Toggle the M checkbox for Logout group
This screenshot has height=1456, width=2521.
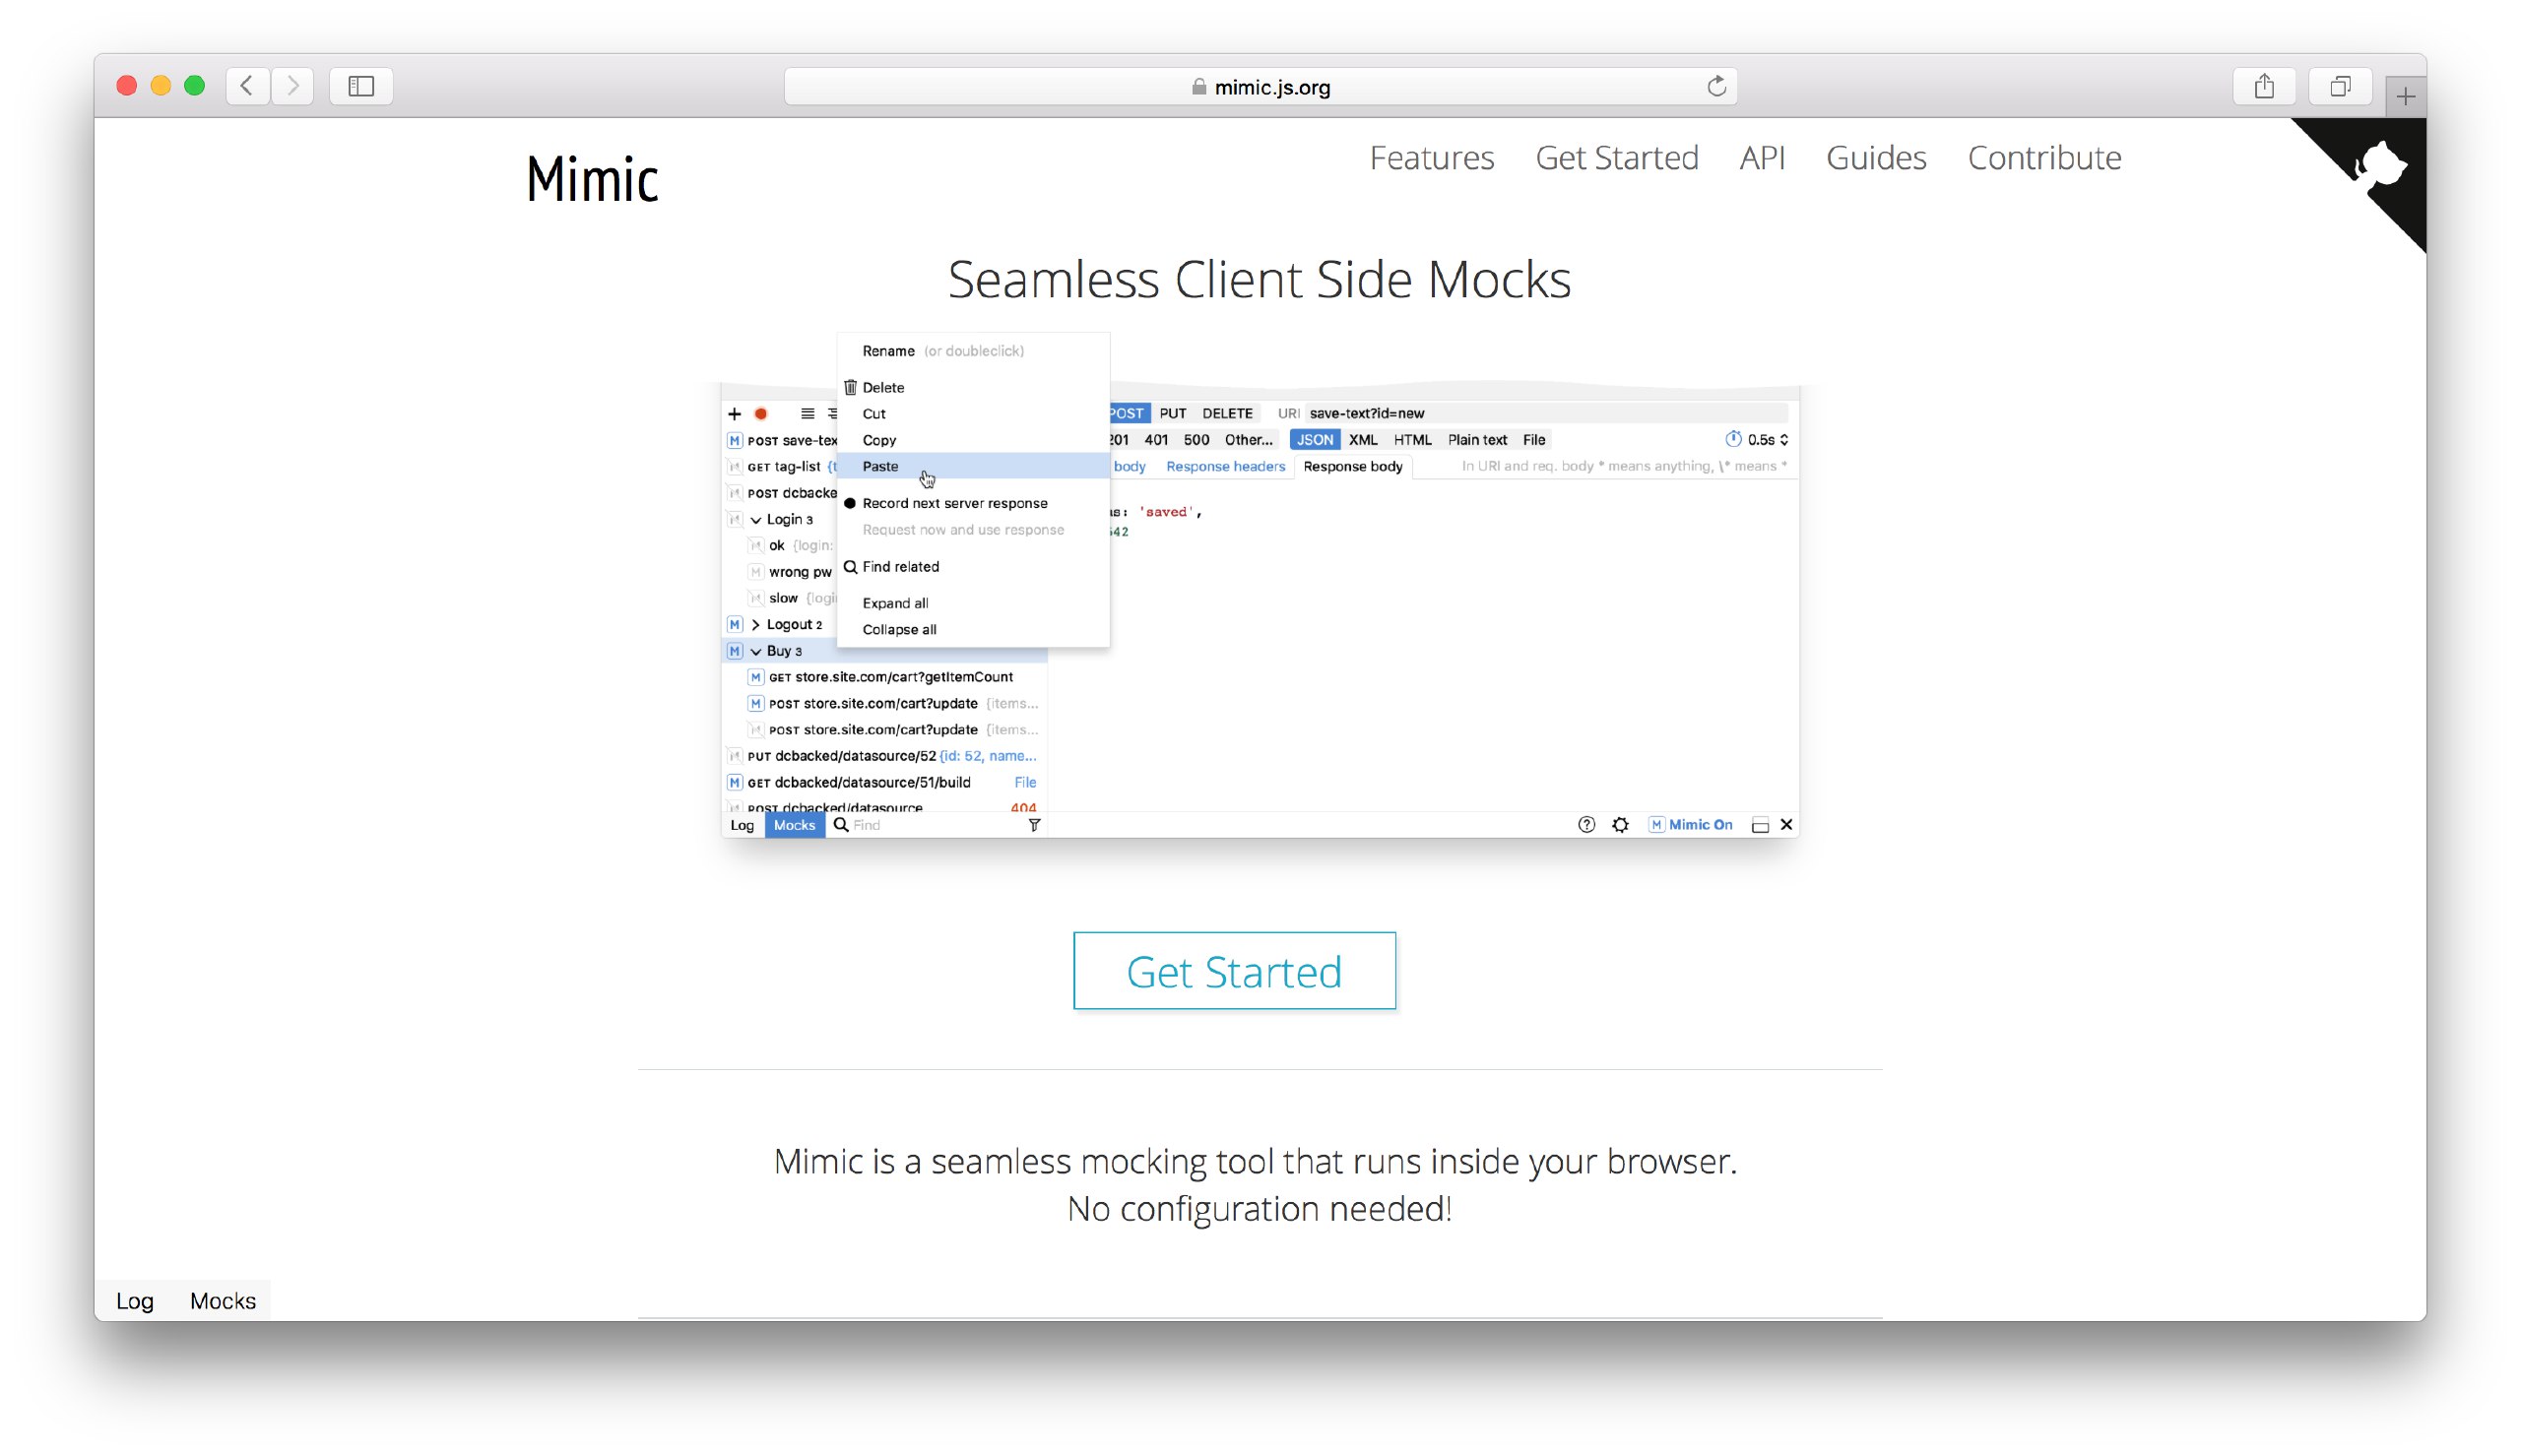coord(734,624)
